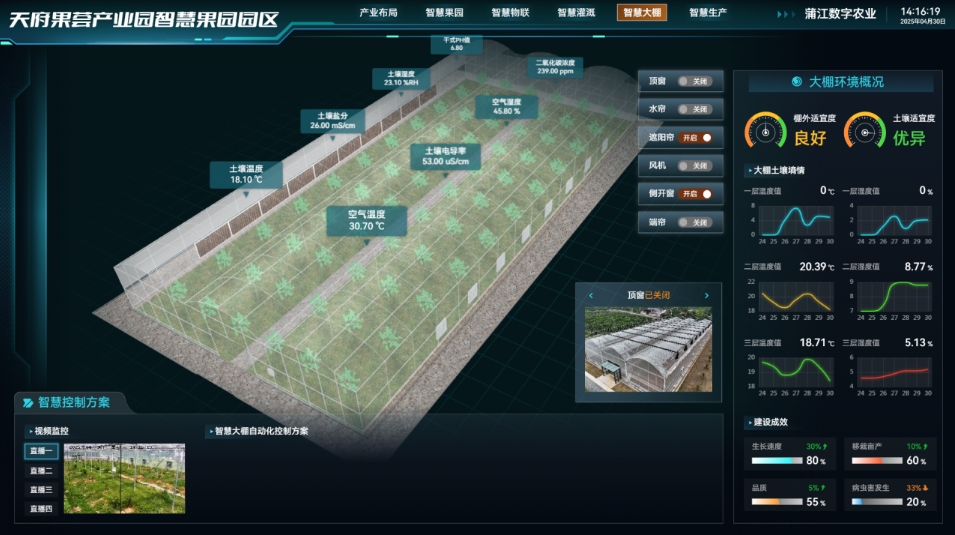Select the 直播四 video feed button
The image size is (955, 535).
[x=41, y=509]
